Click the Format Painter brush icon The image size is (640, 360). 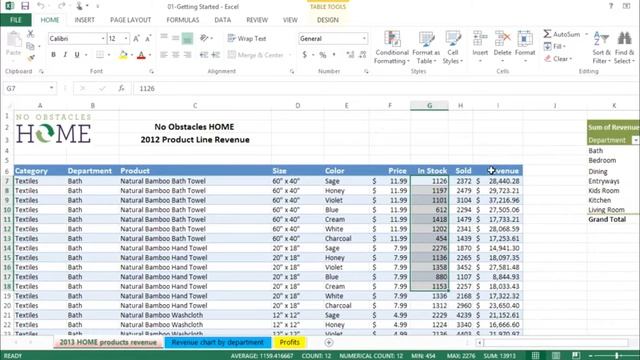[30, 58]
